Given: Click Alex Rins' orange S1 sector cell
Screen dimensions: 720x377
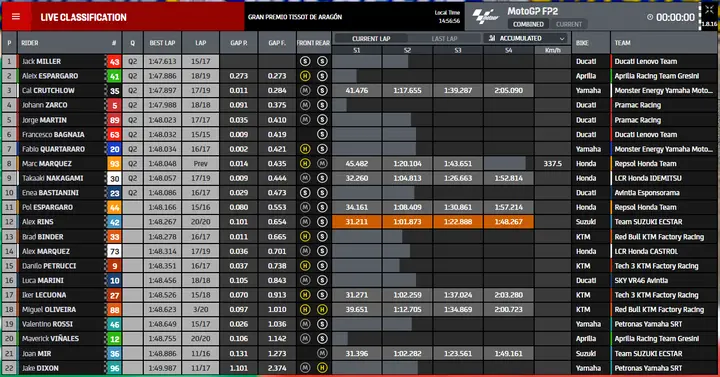Looking at the screenshot, I should point(357,222).
